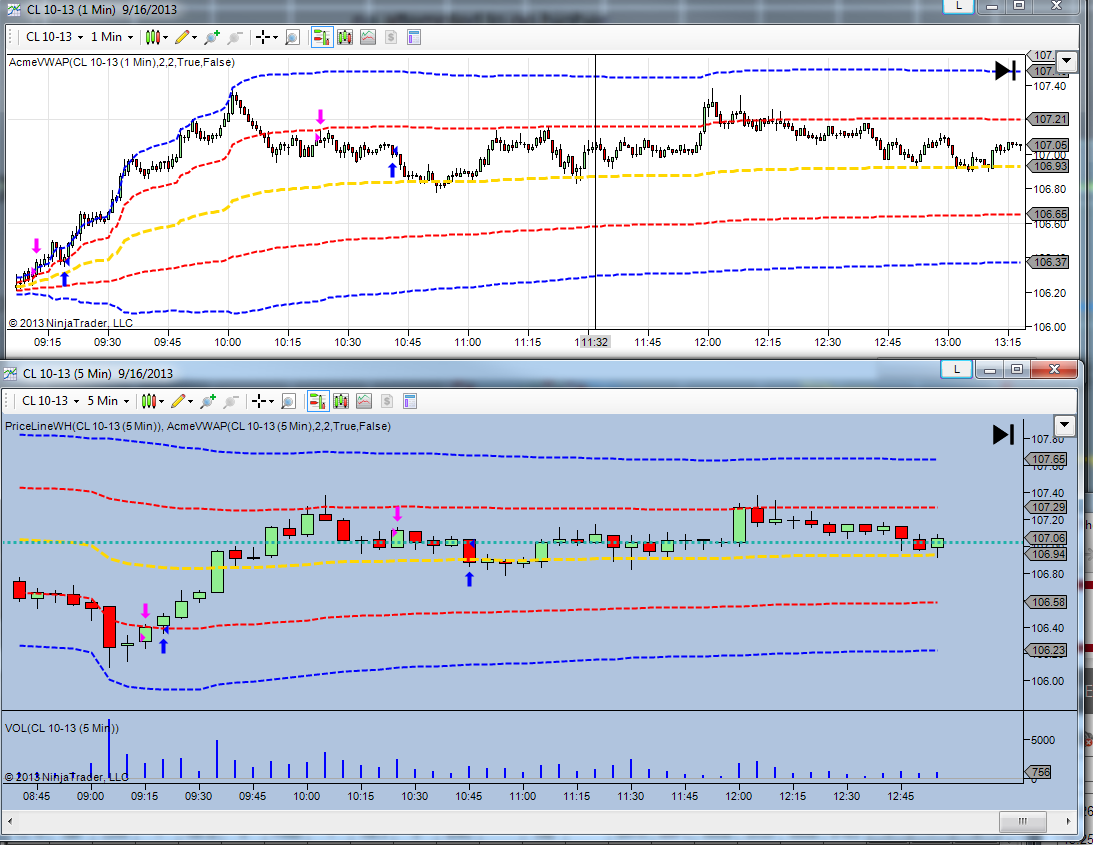Viewport: 1093px width, 845px height.
Task: Open instrument dropdown CL 10-13 in 1 Min chart
Action: [x=54, y=37]
